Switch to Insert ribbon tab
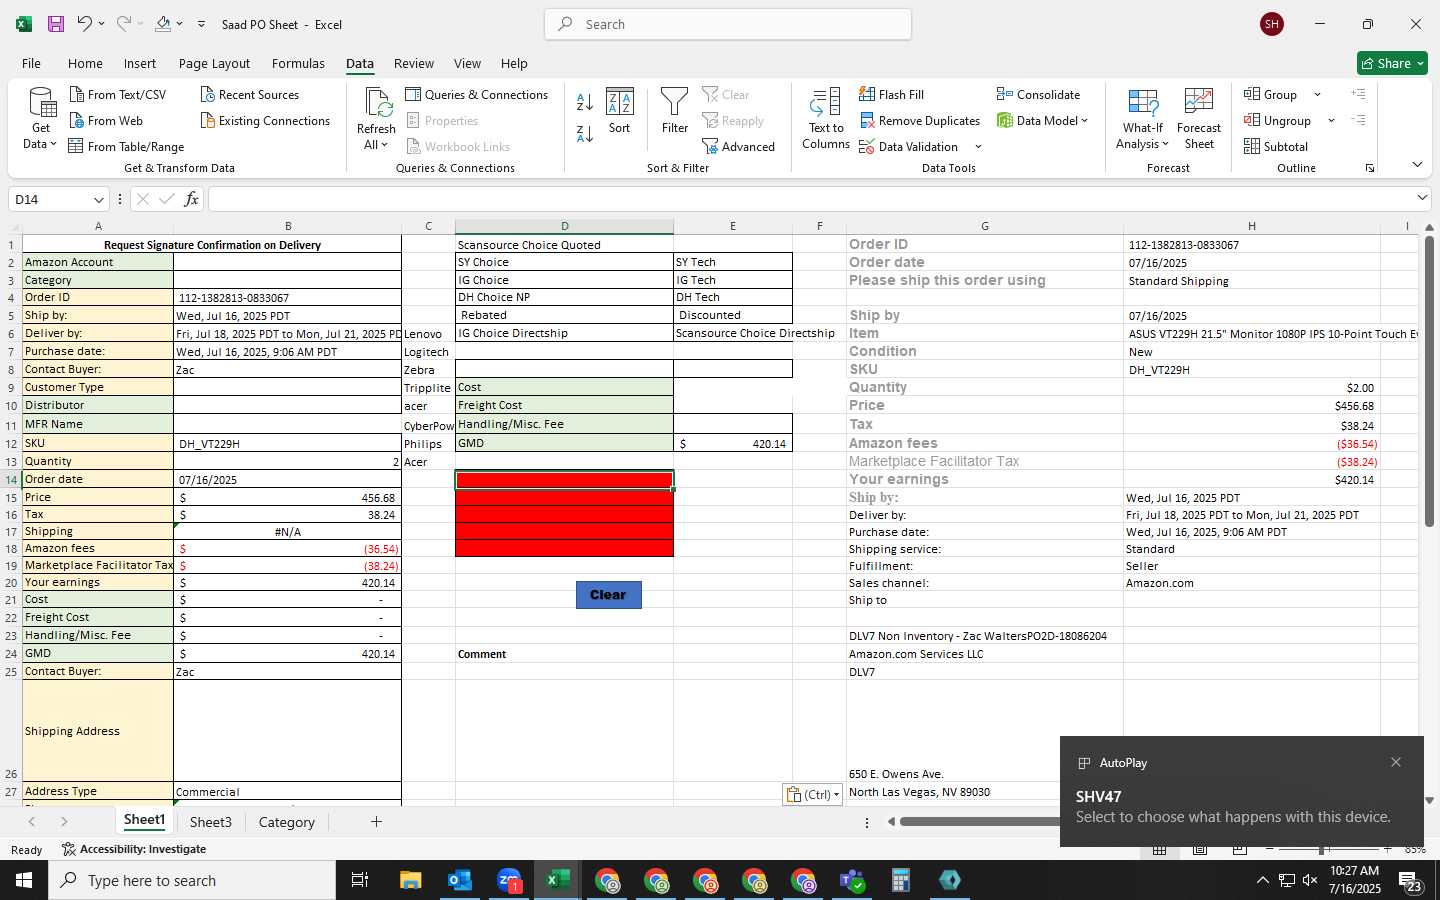This screenshot has height=900, width=1440. tap(140, 63)
